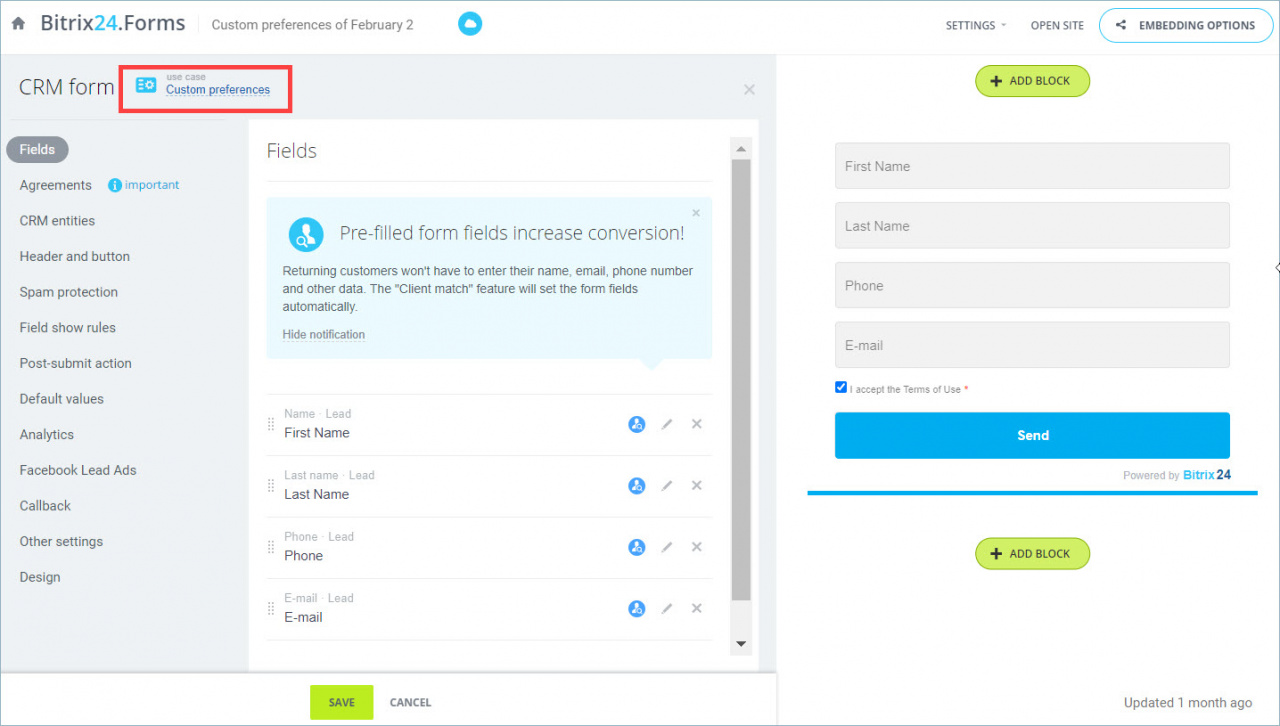This screenshot has height=726, width=1280.
Task: Click the drag handle of First Name row
Action: point(271,424)
